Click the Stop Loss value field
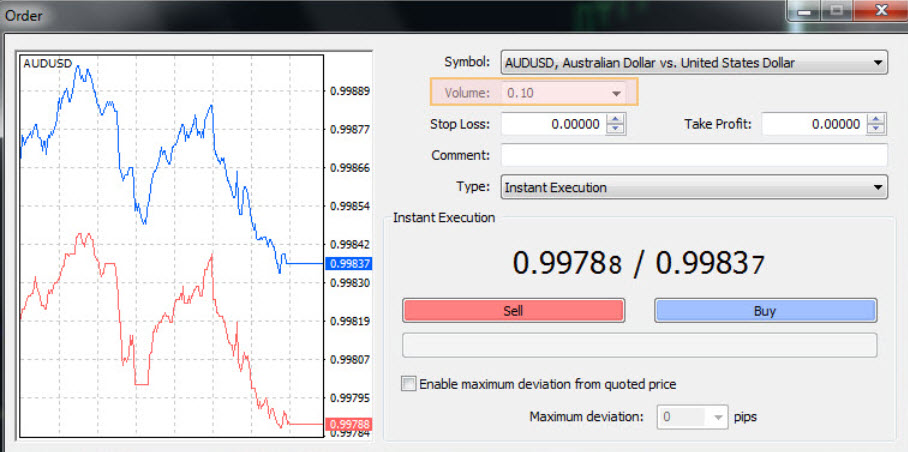This screenshot has height=452, width=908. coord(554,124)
